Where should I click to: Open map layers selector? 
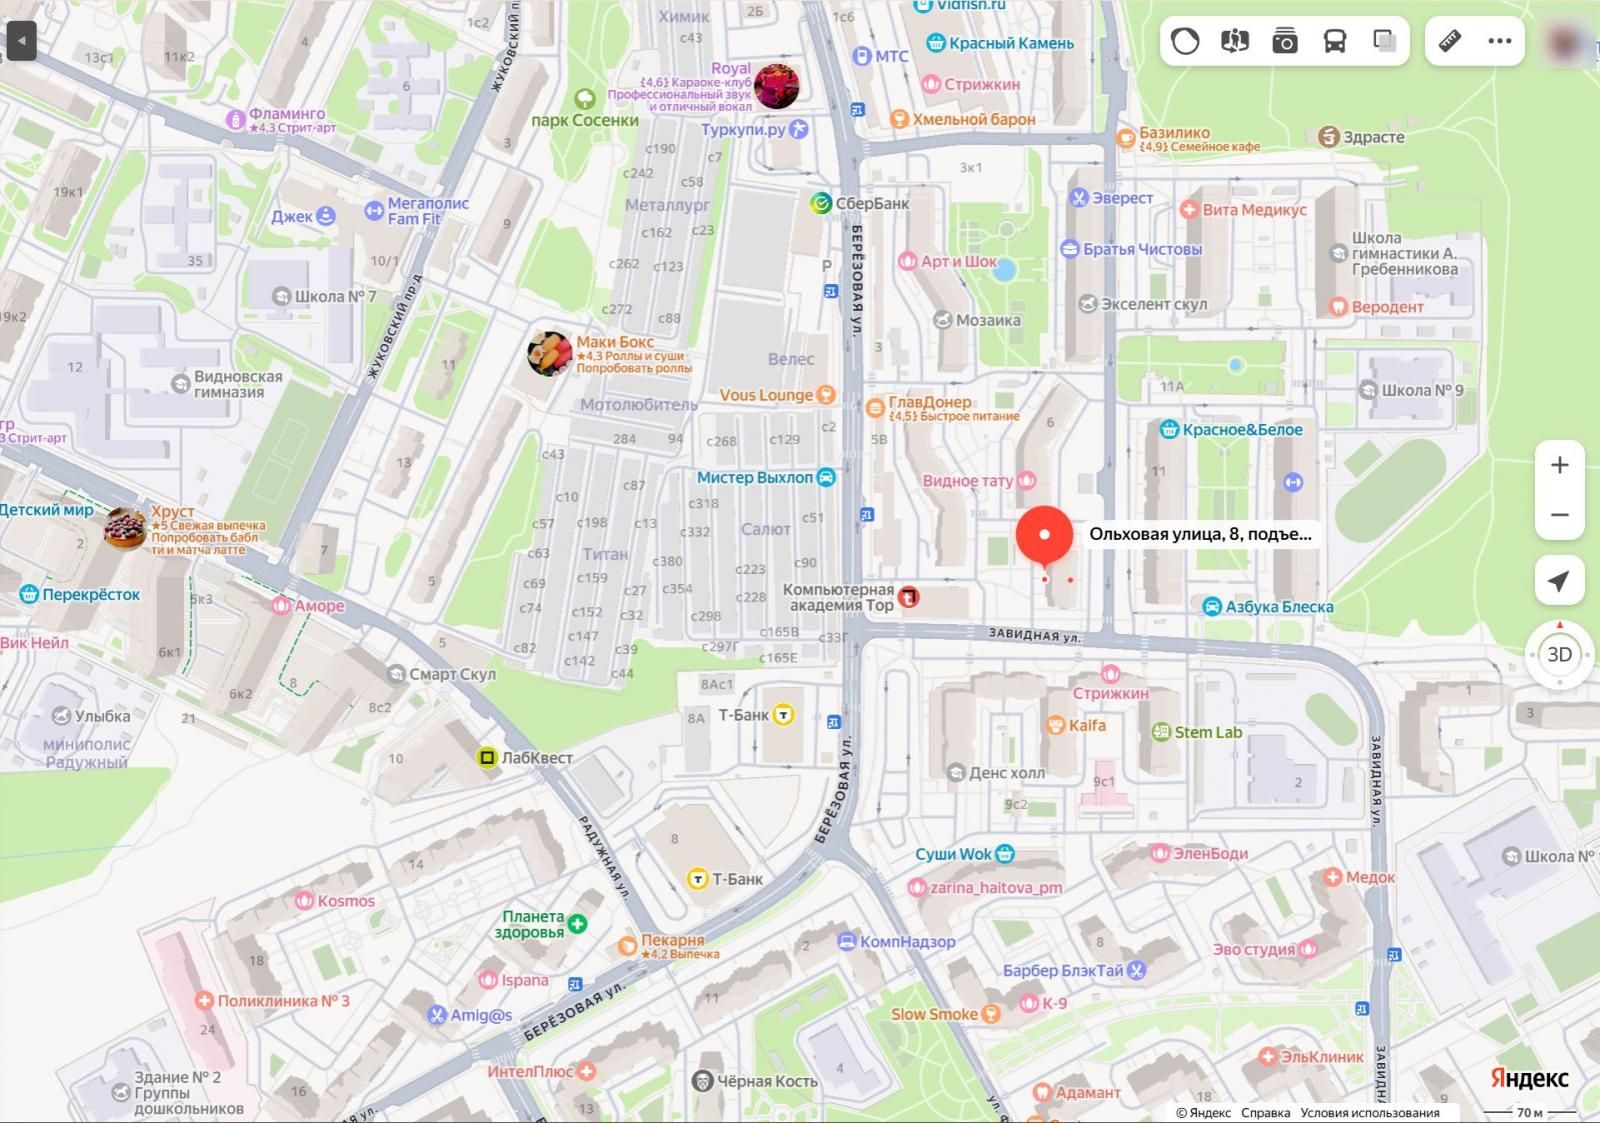coord(1385,41)
